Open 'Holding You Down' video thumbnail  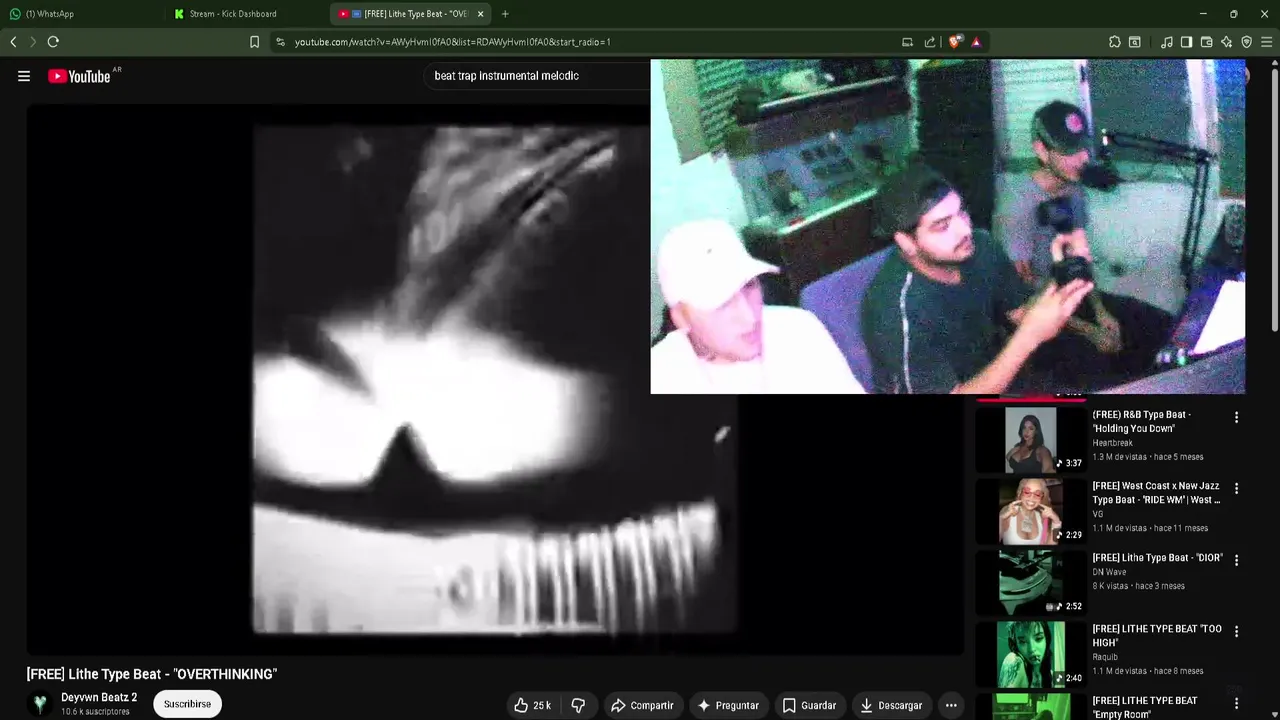[1030, 440]
